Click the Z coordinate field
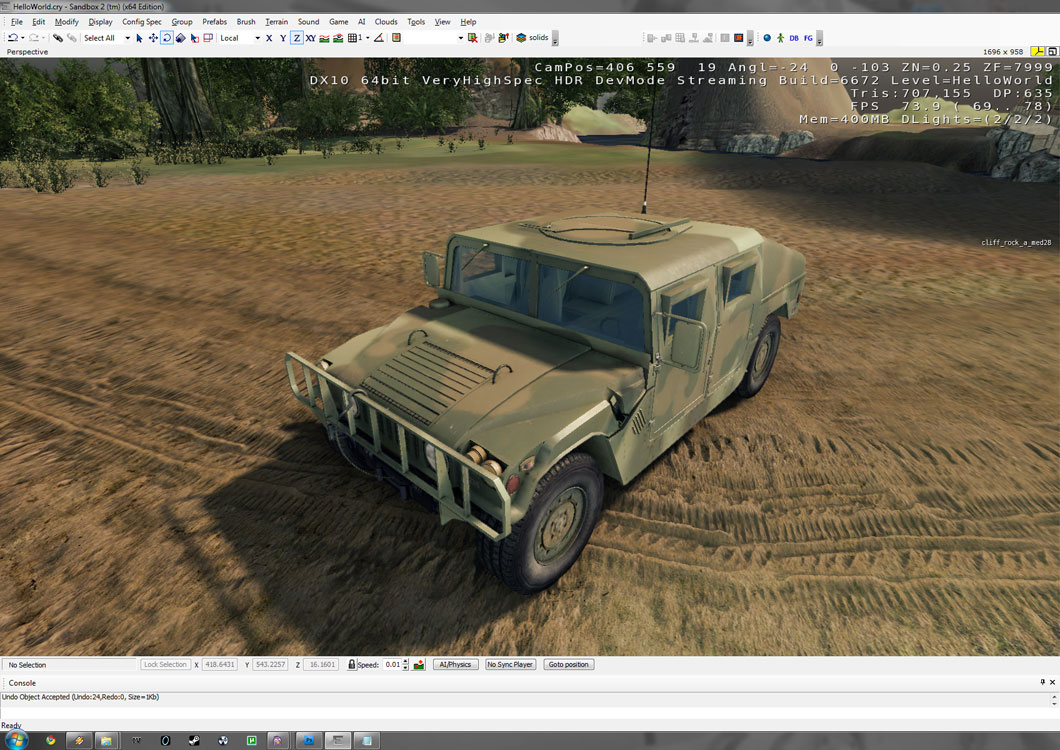The width and height of the screenshot is (1060, 750). click(x=321, y=665)
